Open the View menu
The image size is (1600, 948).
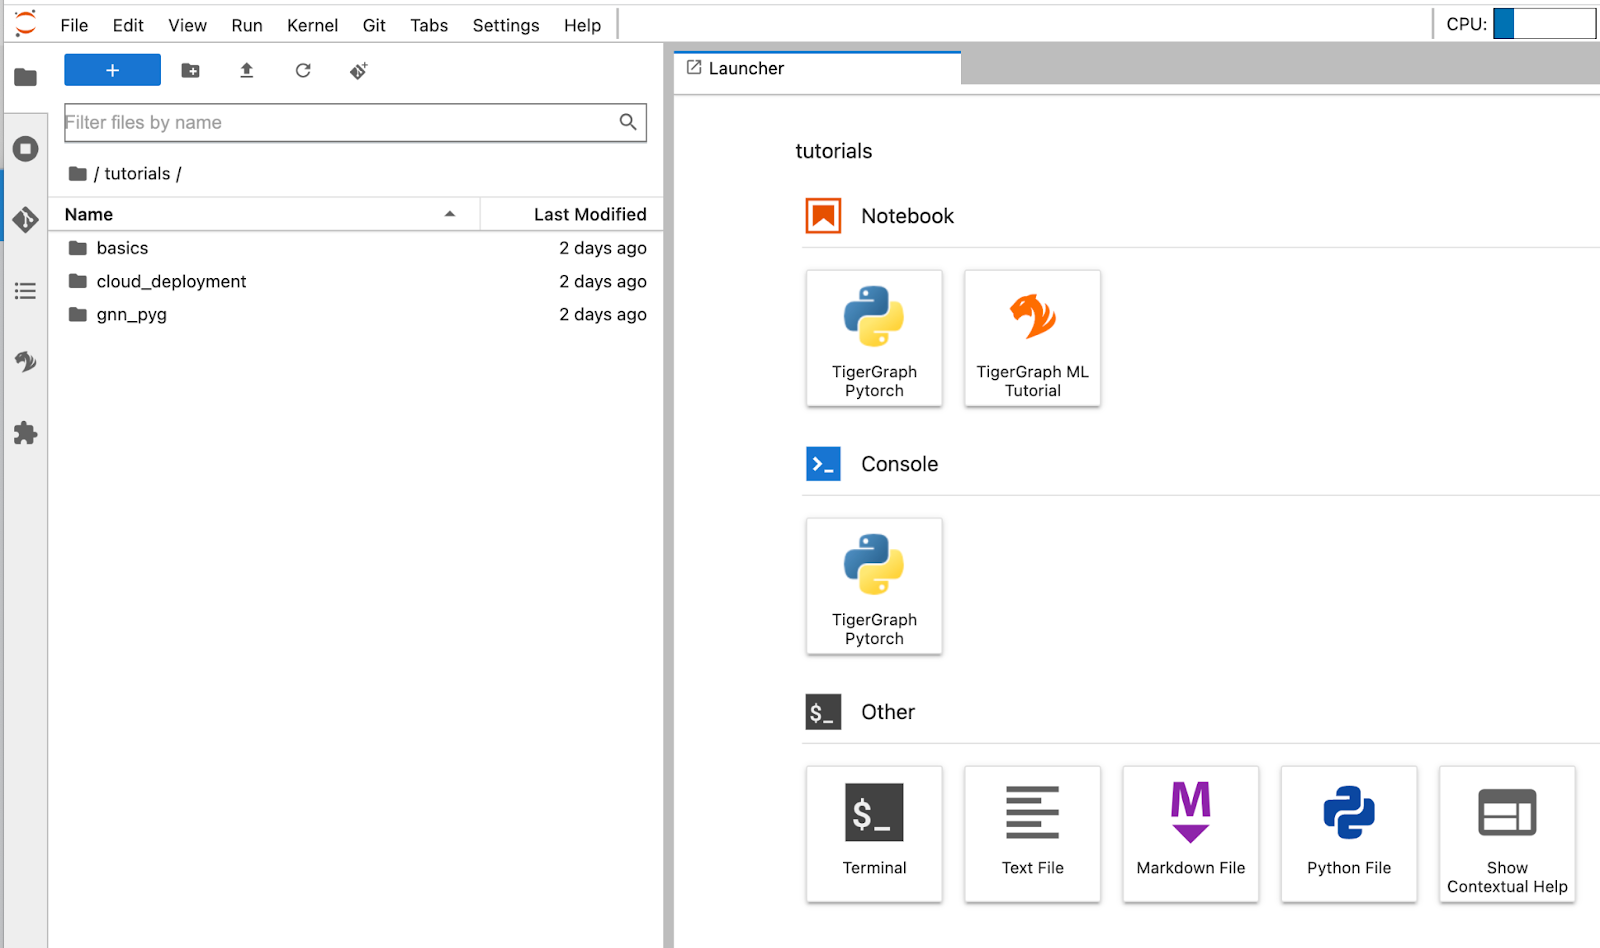tap(187, 25)
